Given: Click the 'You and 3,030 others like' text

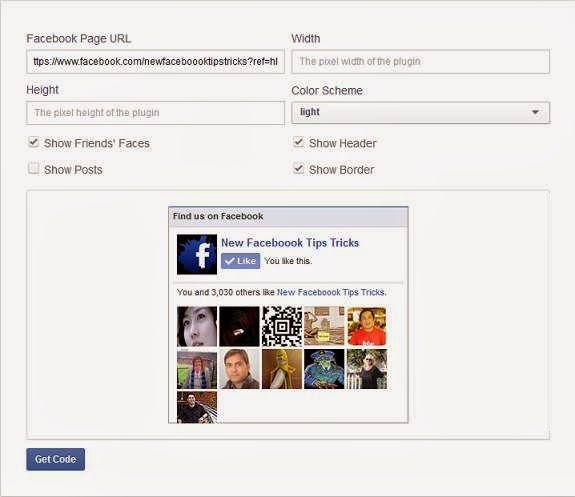Looking at the screenshot, I should click(x=226, y=292).
